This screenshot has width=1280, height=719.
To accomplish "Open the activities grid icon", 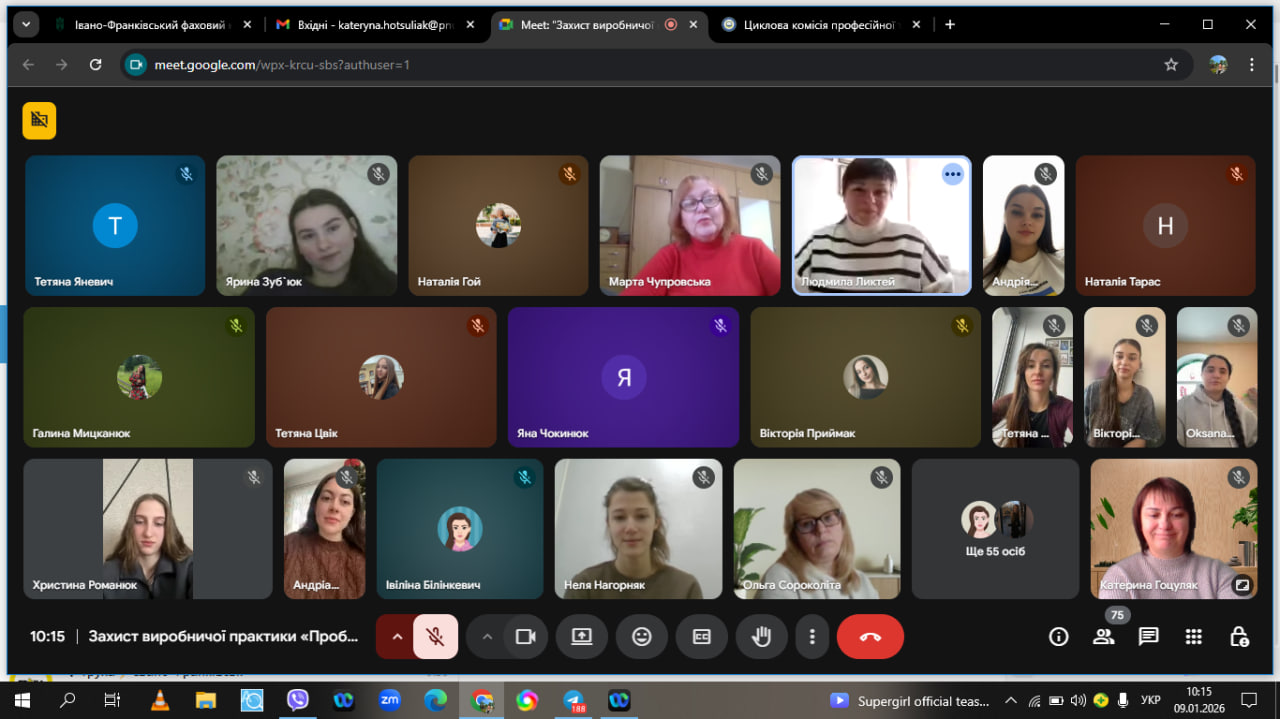I will [1193, 637].
